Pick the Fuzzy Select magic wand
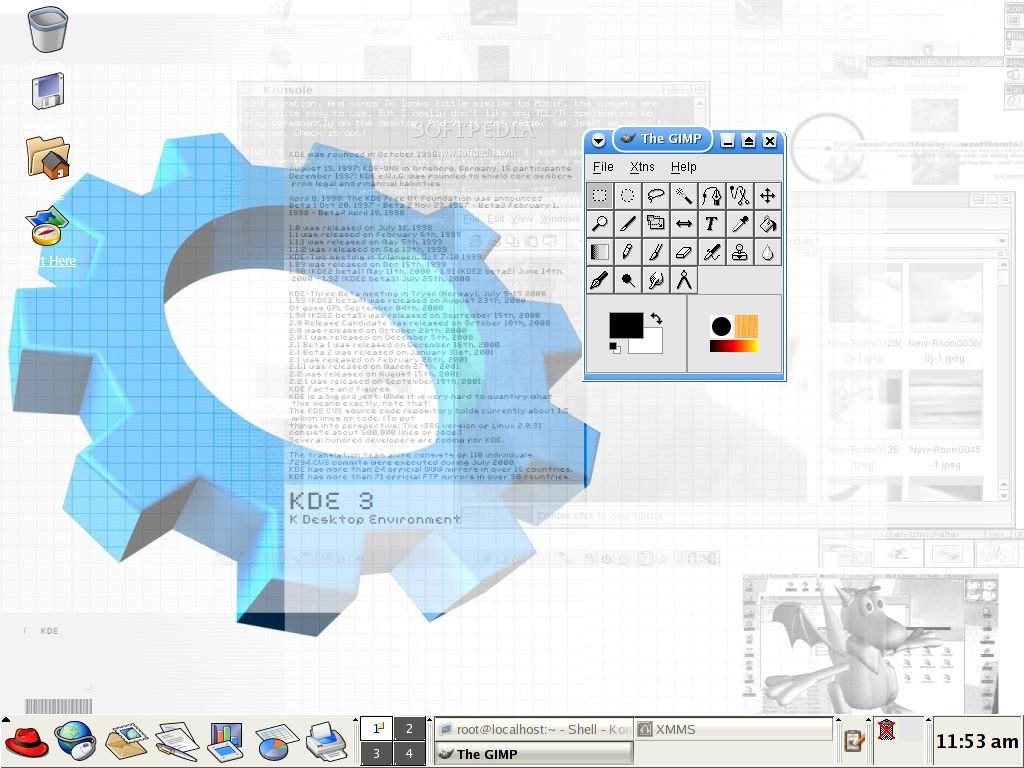Screen dimensions: 1024x768 point(684,195)
